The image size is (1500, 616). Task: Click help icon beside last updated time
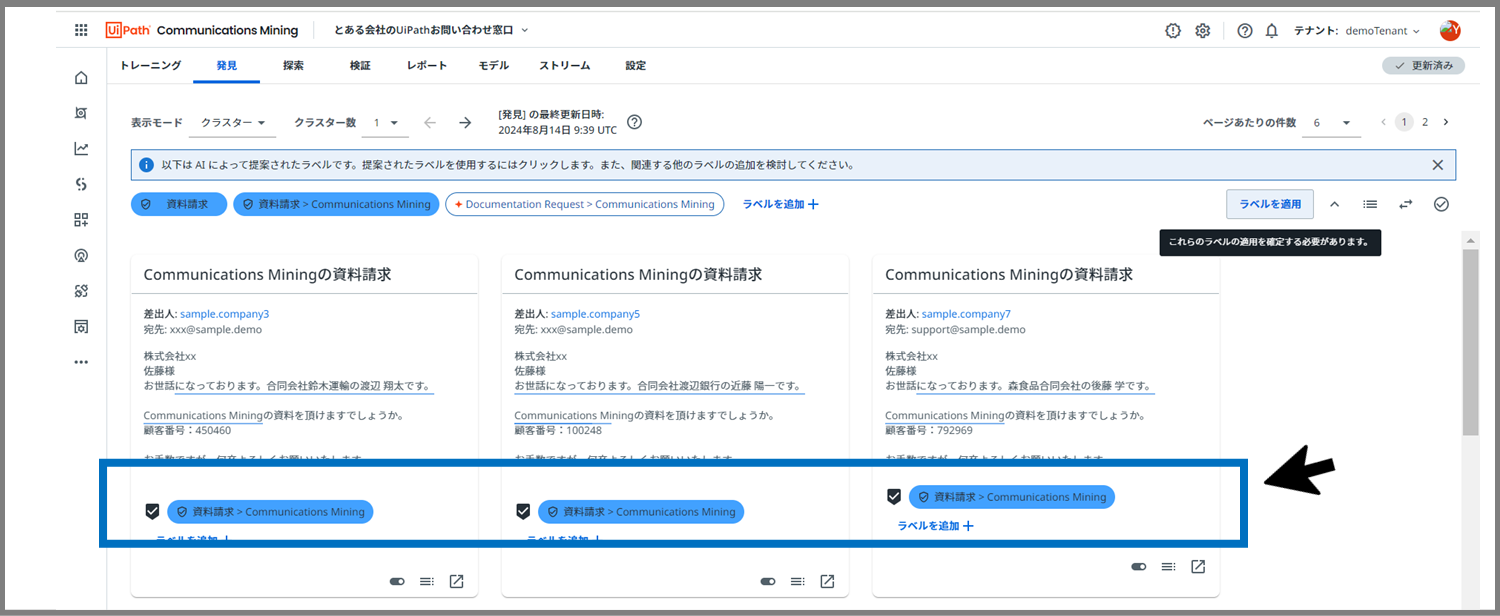(634, 123)
